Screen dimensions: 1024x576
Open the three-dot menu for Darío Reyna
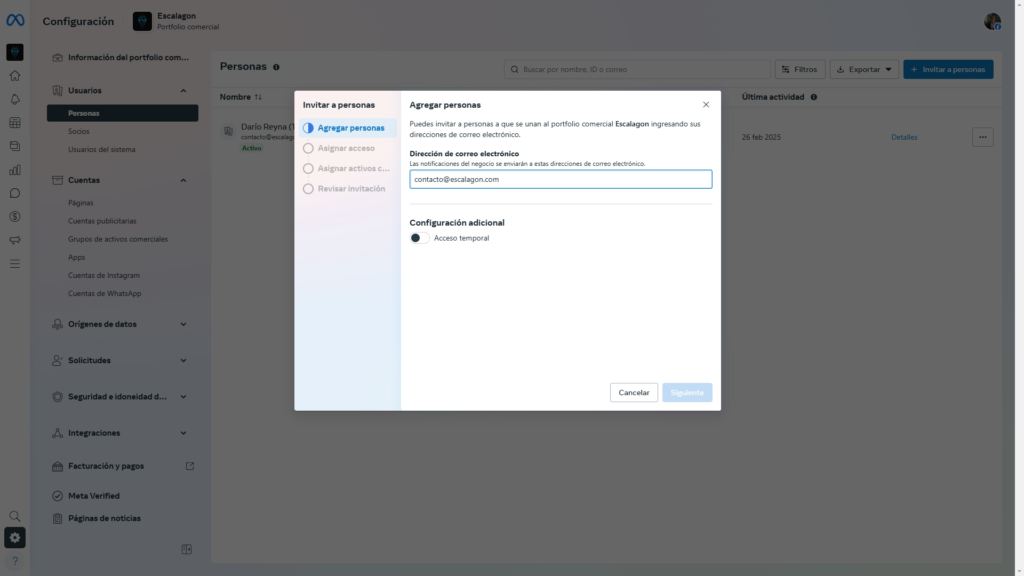click(x=982, y=137)
